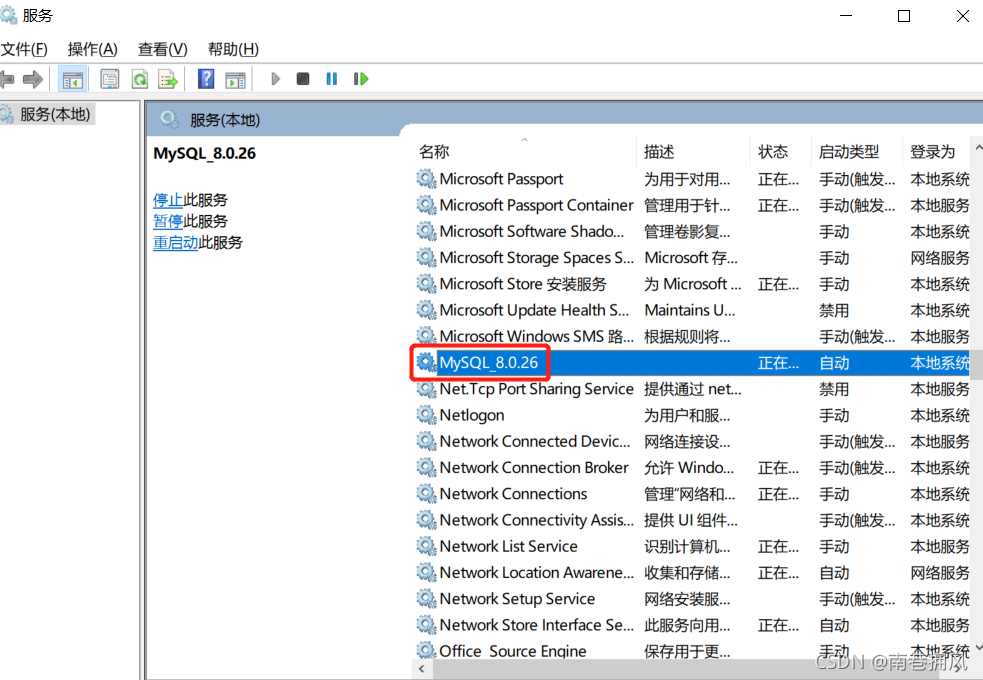Viewport: 983px width, 680px height.
Task: Sort by the 名称 column header
Action: pyautogui.click(x=523, y=152)
